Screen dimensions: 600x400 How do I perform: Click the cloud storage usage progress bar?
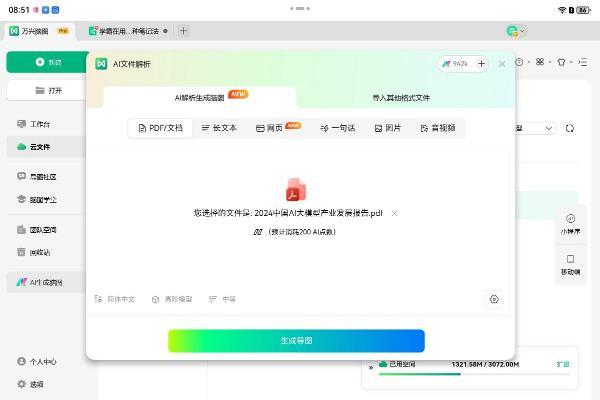coord(474,374)
